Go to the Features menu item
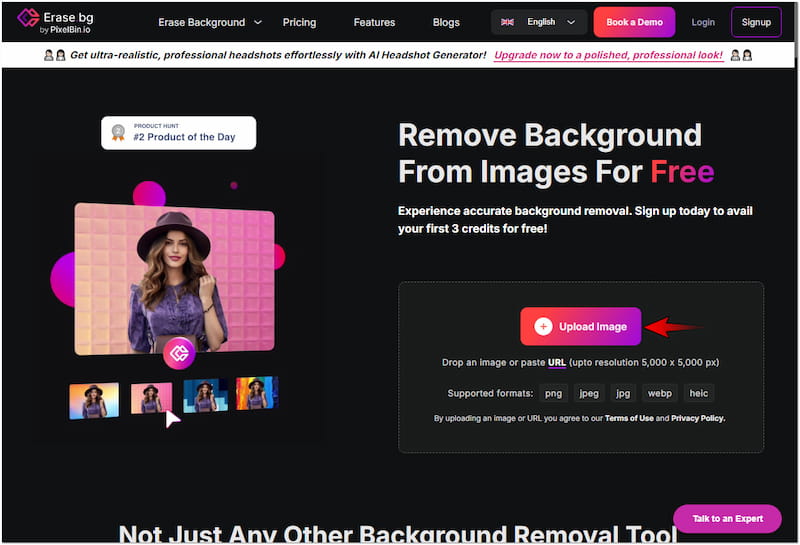Screen dimensions: 800x545 pyautogui.click(x=374, y=22)
